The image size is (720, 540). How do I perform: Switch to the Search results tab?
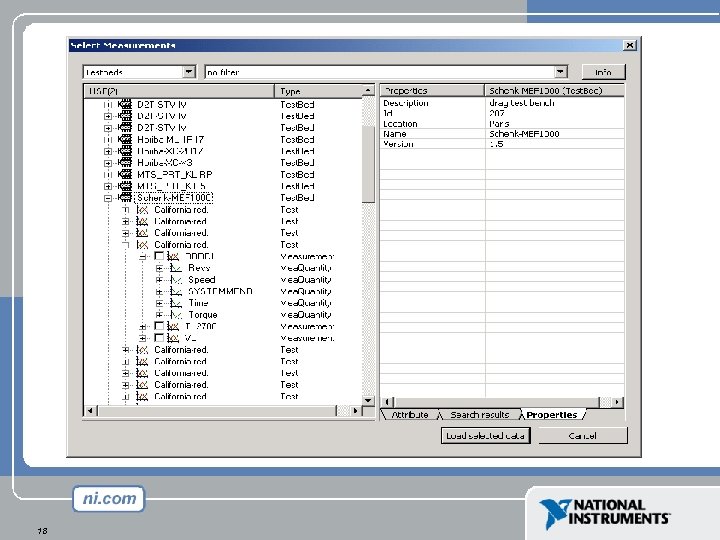[479, 415]
